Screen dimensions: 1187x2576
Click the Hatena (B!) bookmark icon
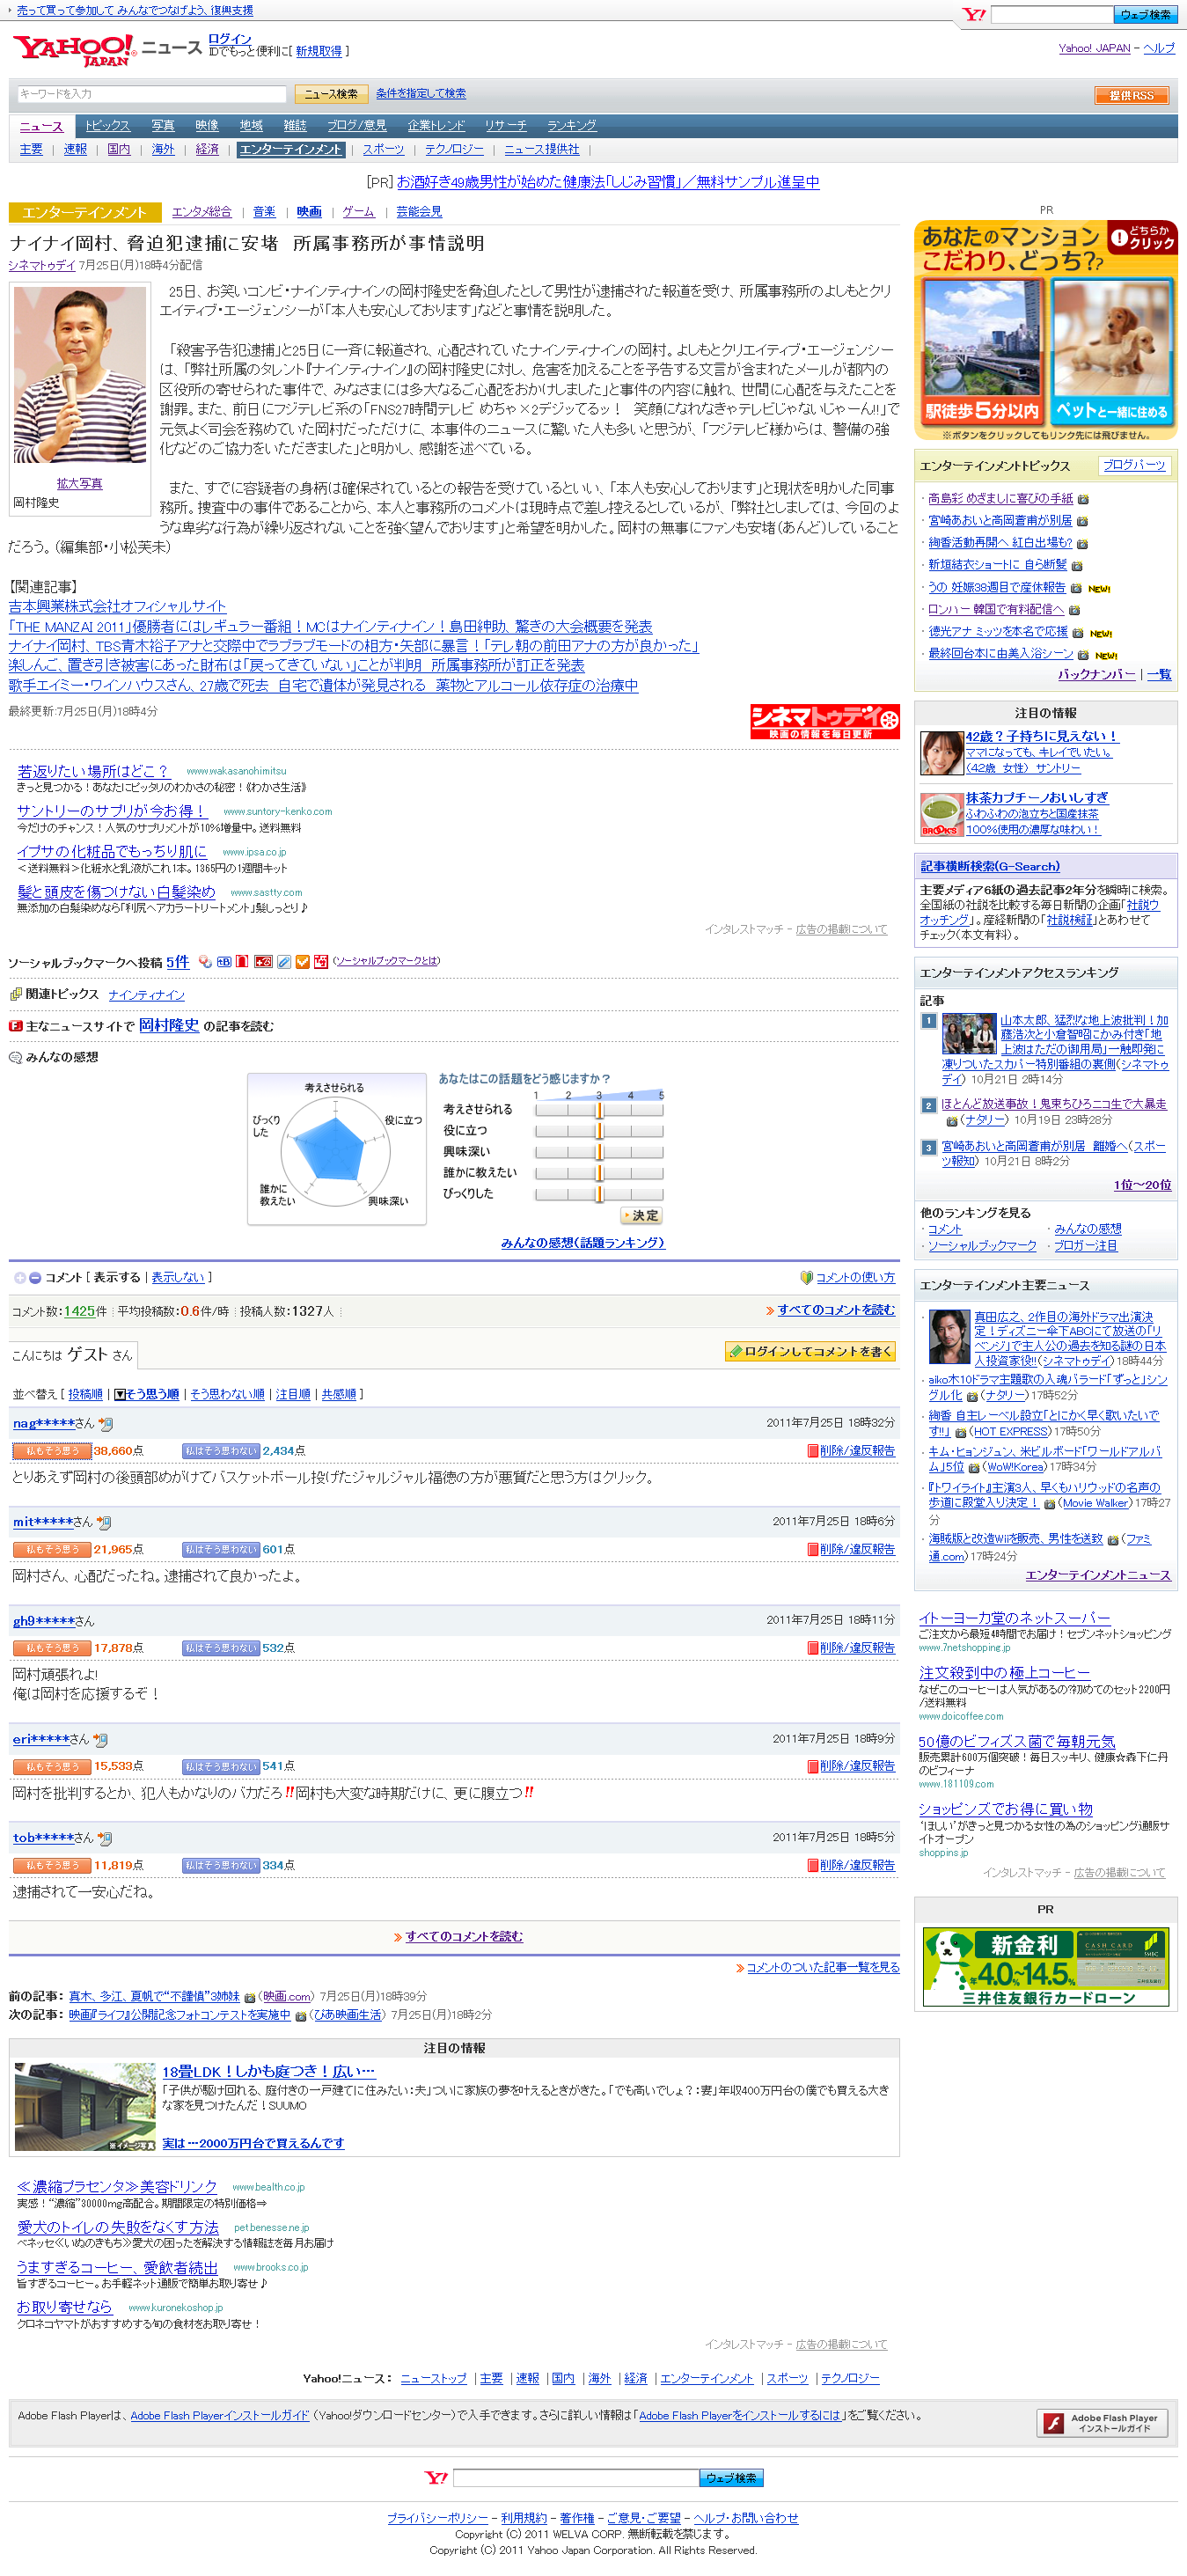point(224,961)
